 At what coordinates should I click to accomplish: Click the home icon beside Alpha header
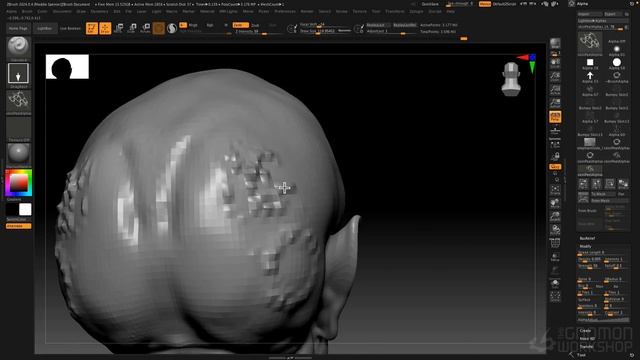tap(571, 3)
